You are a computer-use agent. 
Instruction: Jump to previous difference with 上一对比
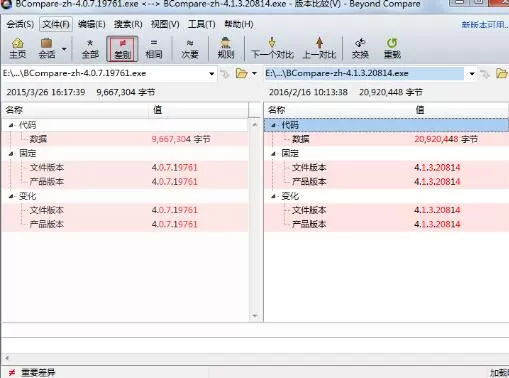pos(319,49)
